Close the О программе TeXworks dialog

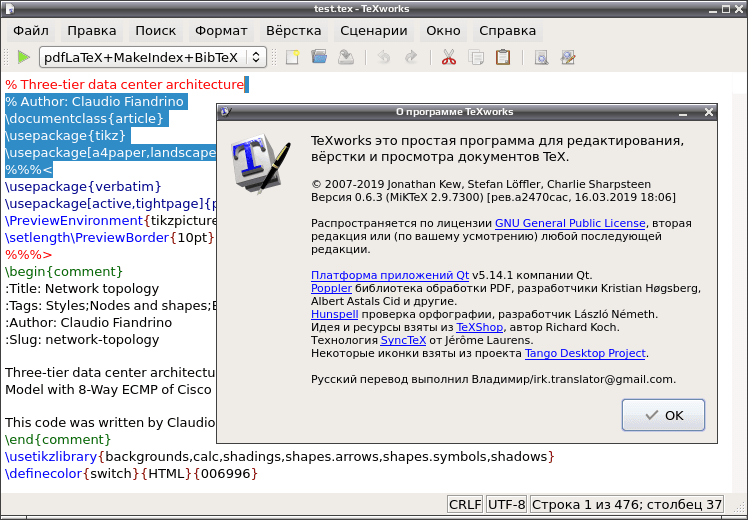click(708, 112)
